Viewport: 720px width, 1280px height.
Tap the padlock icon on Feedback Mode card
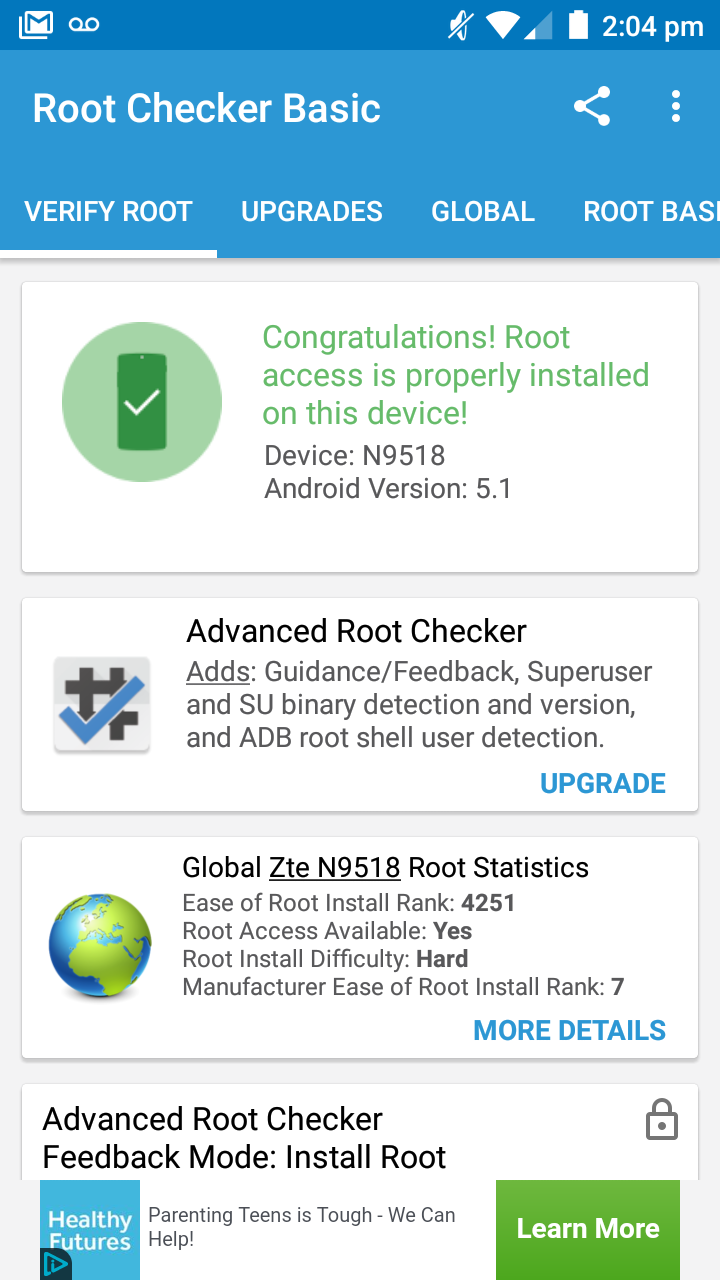pyautogui.click(x=662, y=1119)
